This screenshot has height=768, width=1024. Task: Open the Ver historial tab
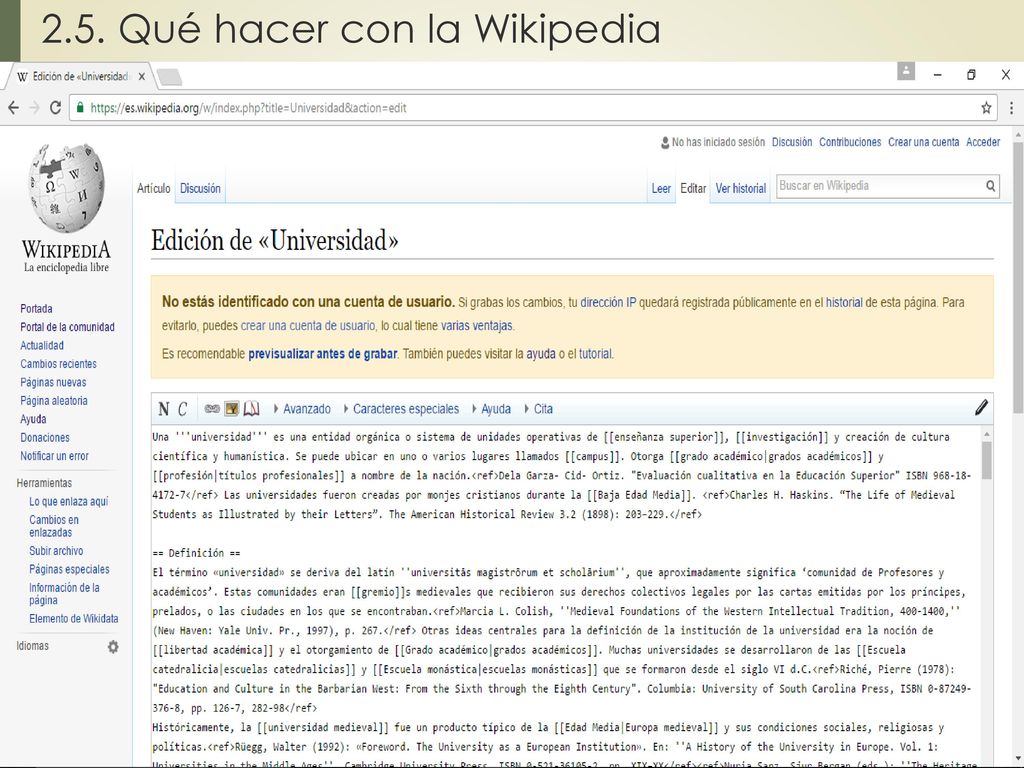741,188
